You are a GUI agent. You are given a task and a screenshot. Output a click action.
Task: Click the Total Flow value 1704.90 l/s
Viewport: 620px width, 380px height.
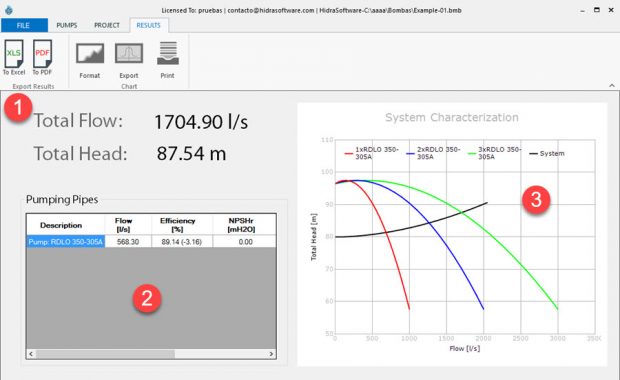[x=201, y=122]
